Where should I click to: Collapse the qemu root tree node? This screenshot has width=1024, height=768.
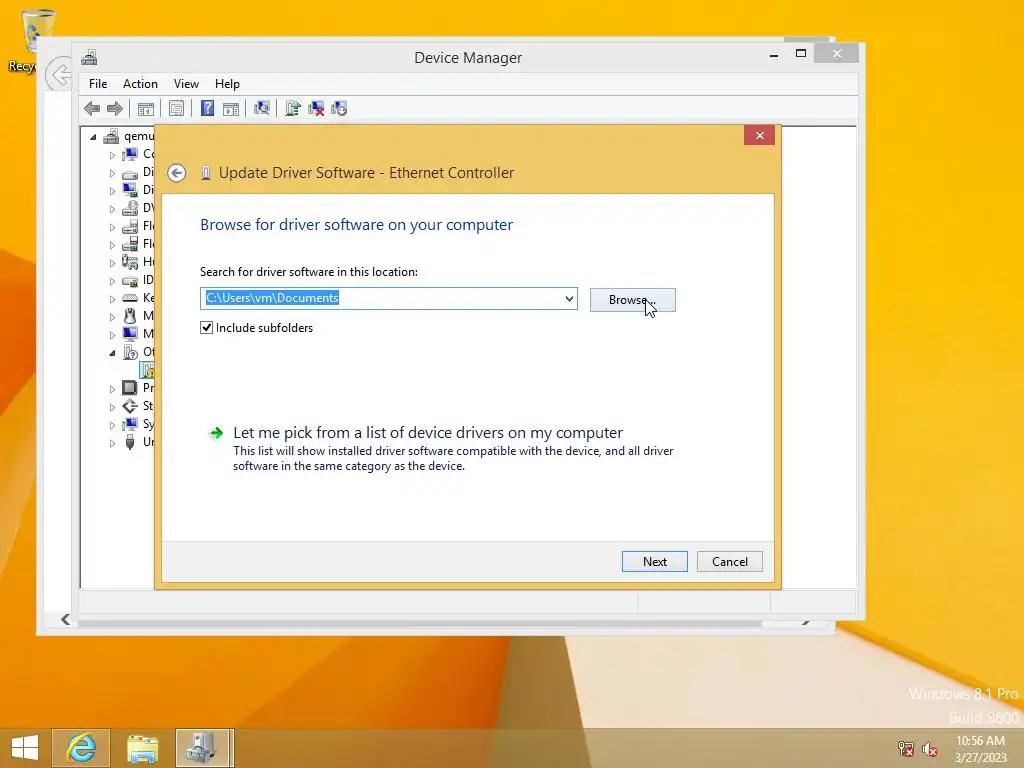coord(93,137)
